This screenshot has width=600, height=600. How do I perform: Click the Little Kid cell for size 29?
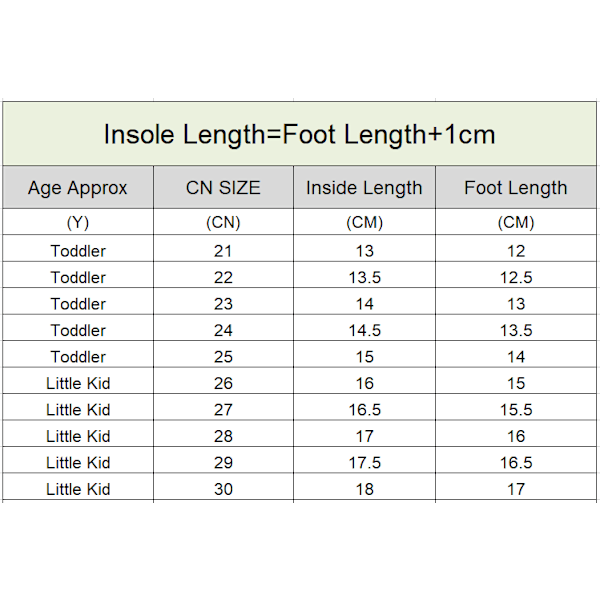pyautogui.click(x=78, y=462)
